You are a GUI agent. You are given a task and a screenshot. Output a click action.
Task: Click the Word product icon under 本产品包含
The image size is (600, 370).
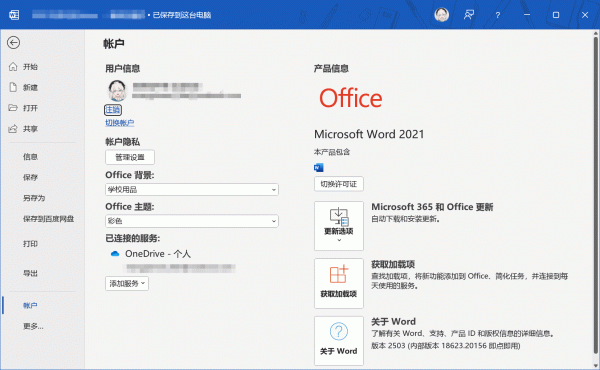(318, 168)
